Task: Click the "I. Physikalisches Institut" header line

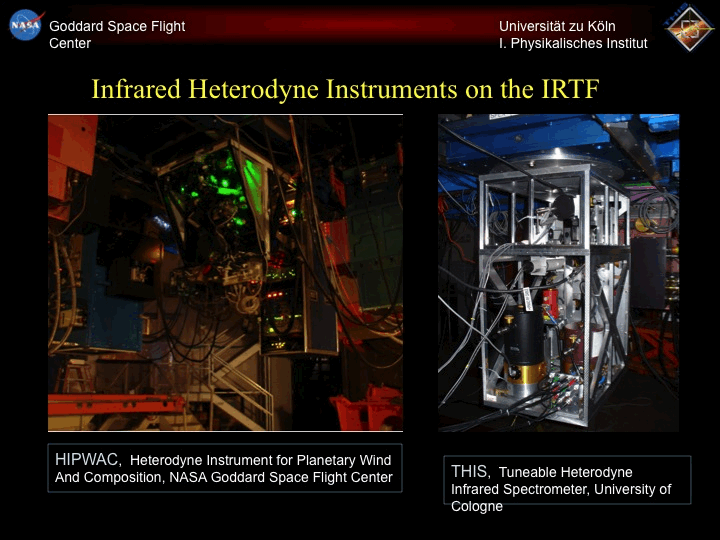Action: [x=573, y=43]
